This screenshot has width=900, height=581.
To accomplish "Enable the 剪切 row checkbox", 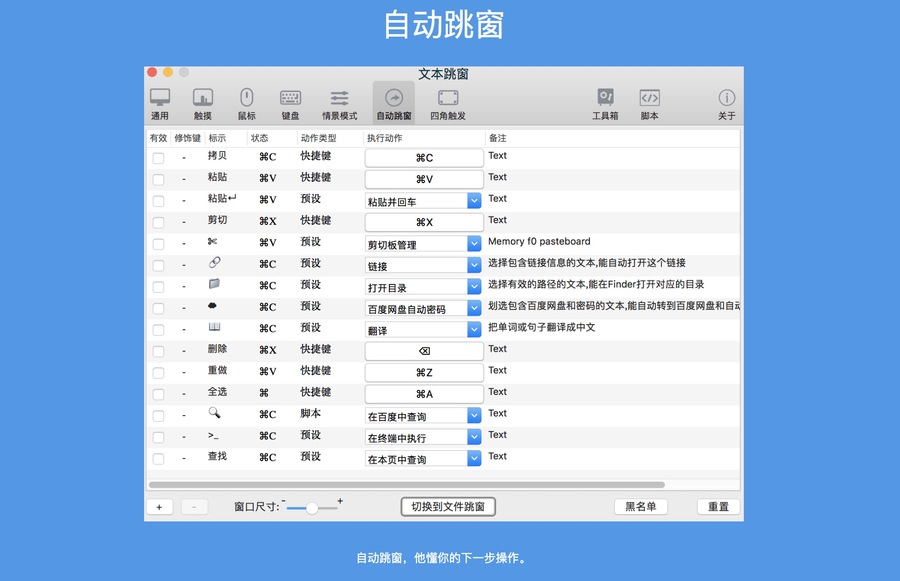I will (158, 222).
